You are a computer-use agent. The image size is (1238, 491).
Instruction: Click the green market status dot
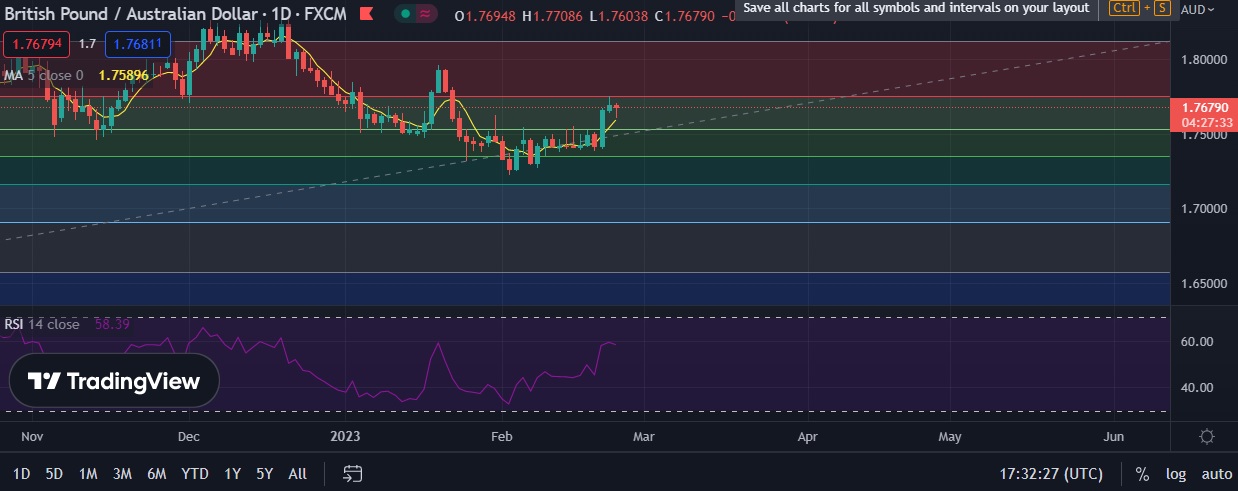pos(404,15)
